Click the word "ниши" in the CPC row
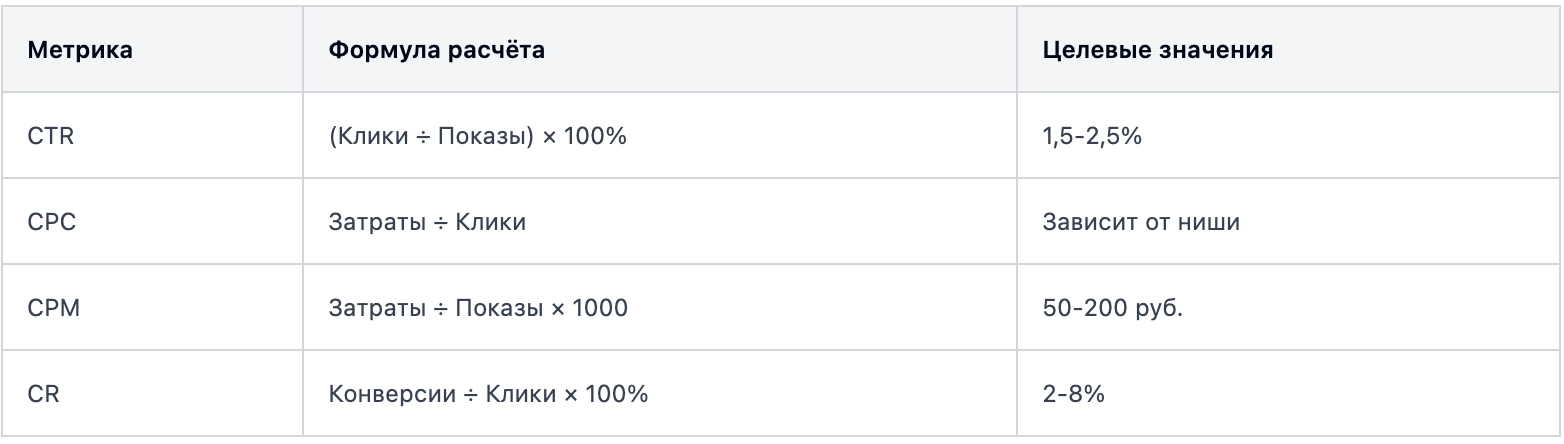 click(1213, 222)
